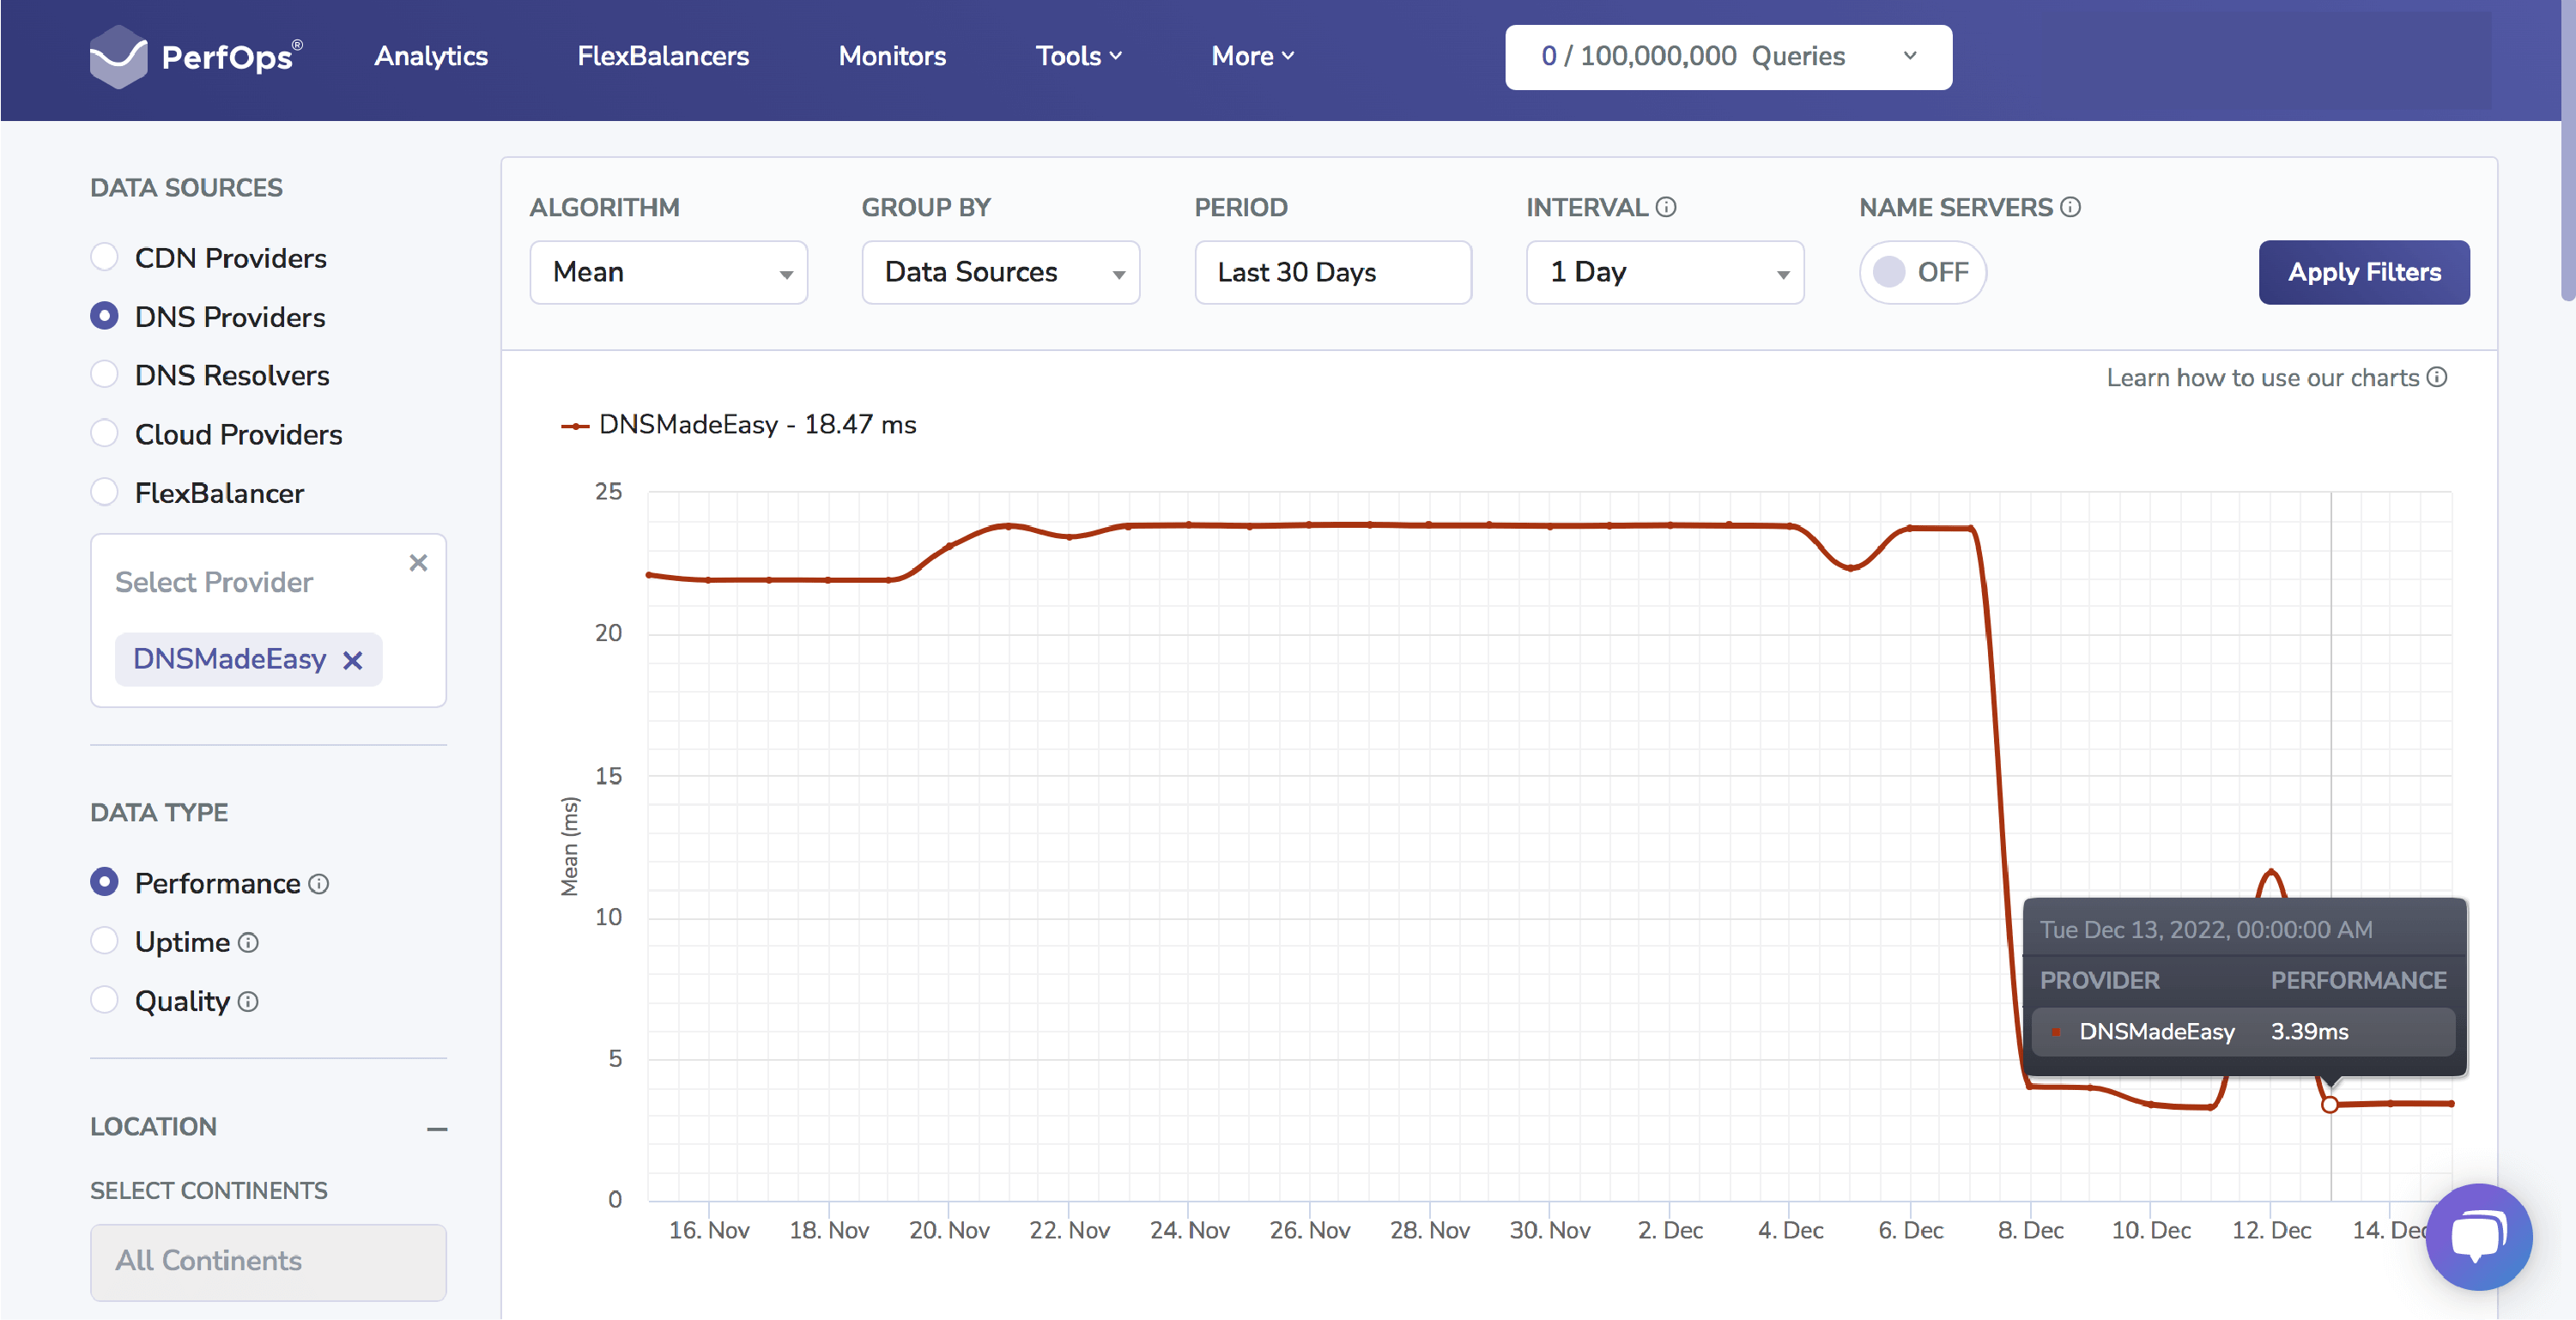Remove the DNSMadeEasy provider tag
2576x1320 pixels.
352,660
